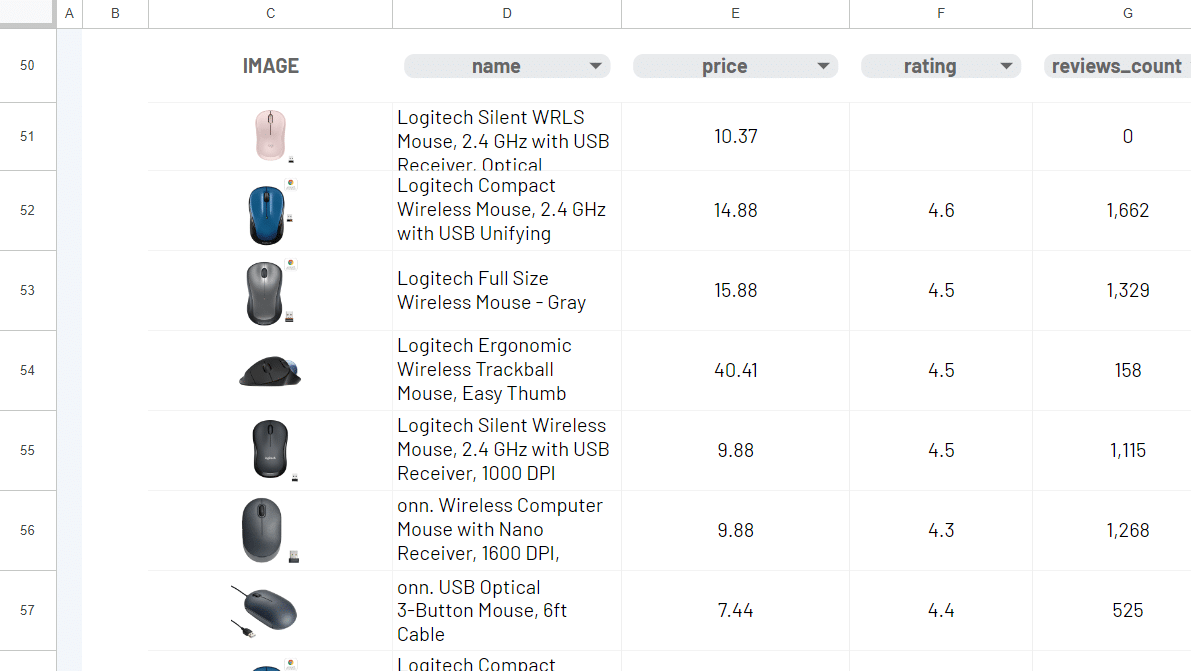Select column G header
1191x671 pixels.
(x=1127, y=13)
